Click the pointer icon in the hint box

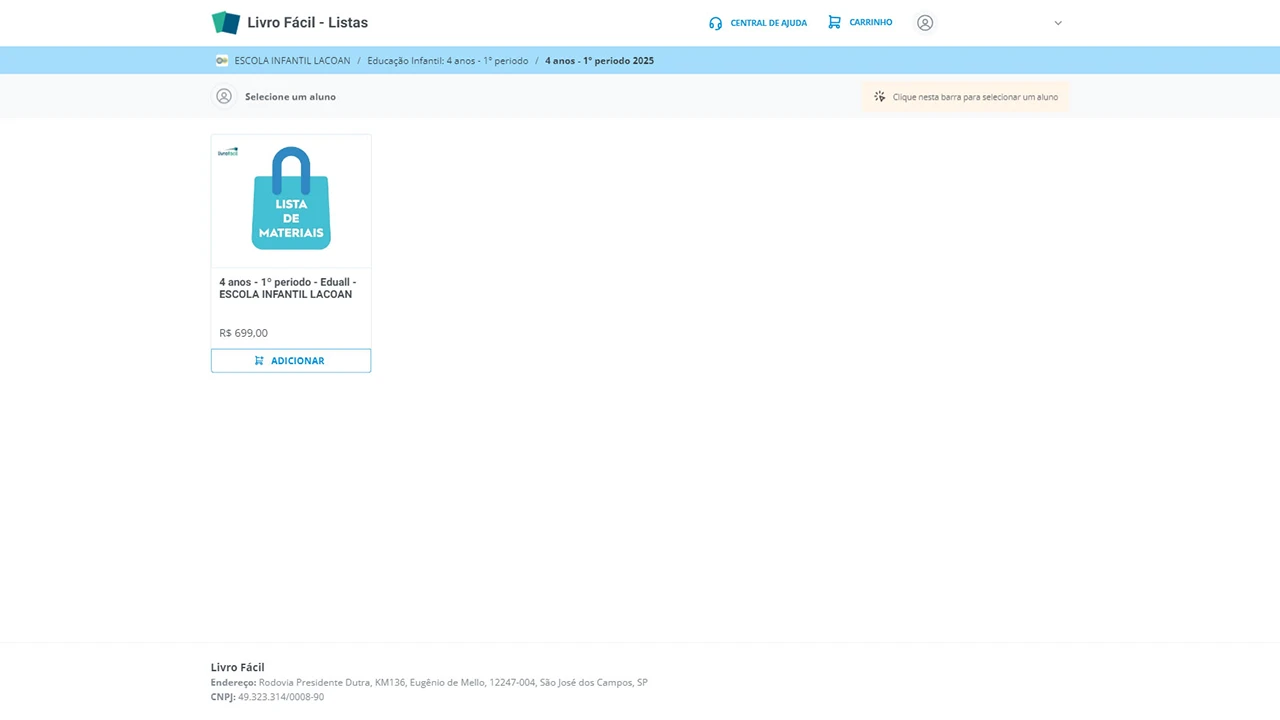pyautogui.click(x=880, y=97)
